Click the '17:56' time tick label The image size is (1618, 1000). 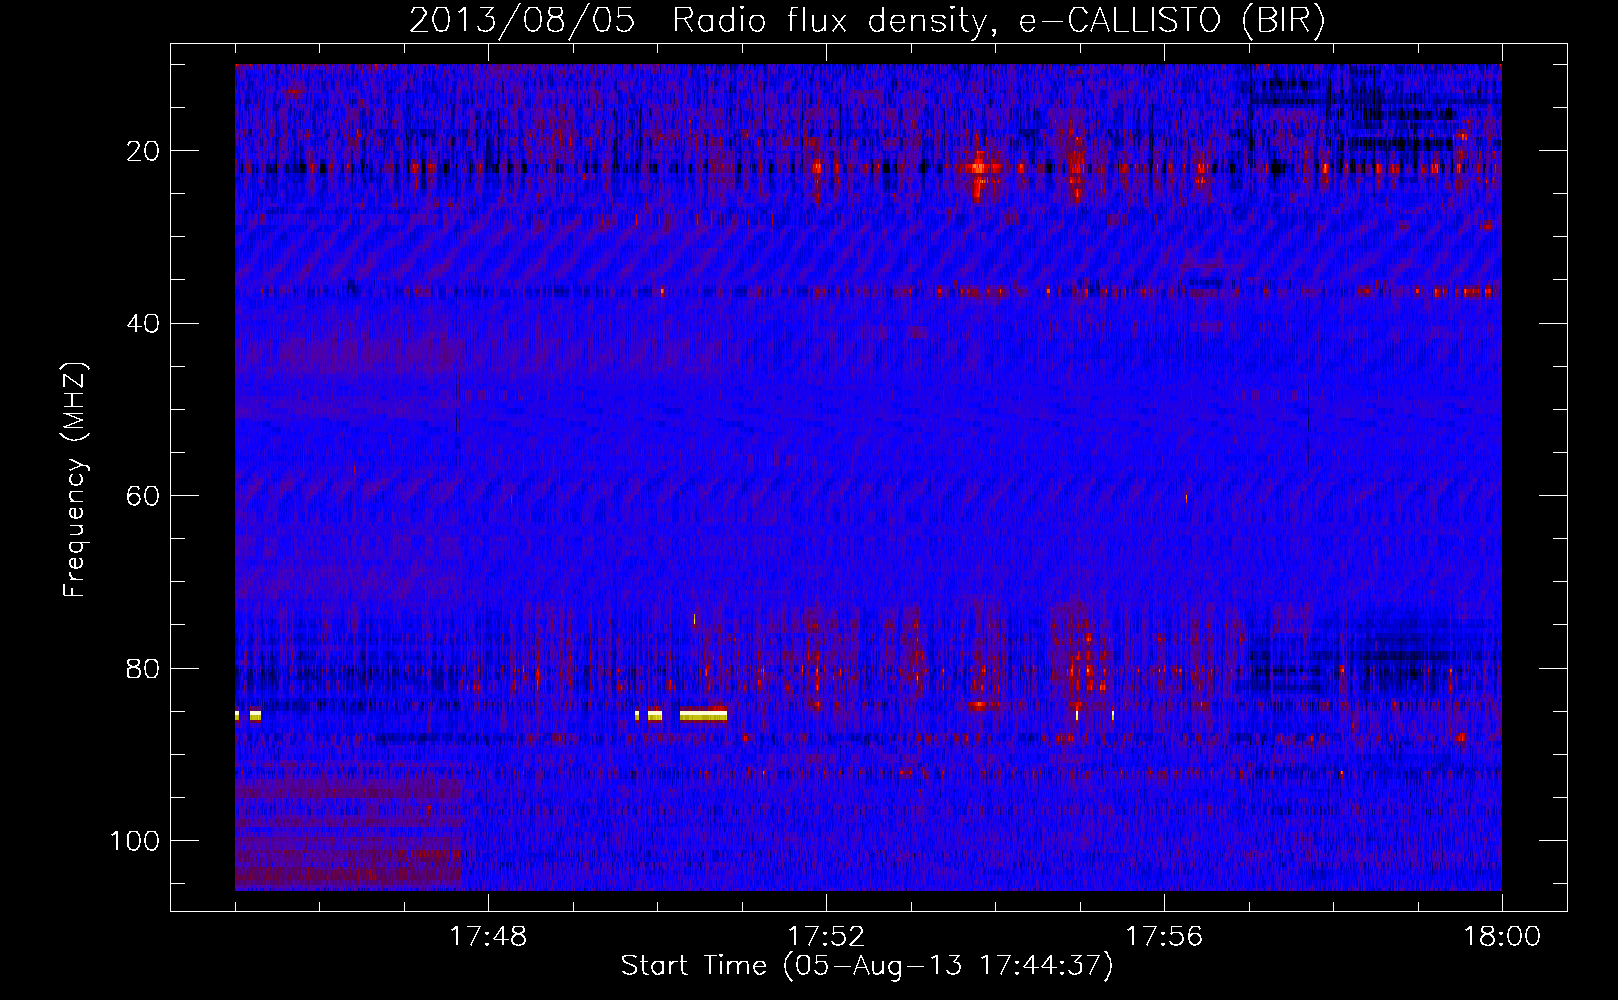(1164, 937)
